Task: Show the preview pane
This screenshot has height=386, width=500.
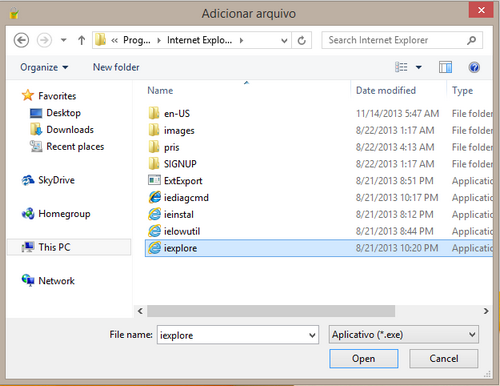Action: [445, 67]
